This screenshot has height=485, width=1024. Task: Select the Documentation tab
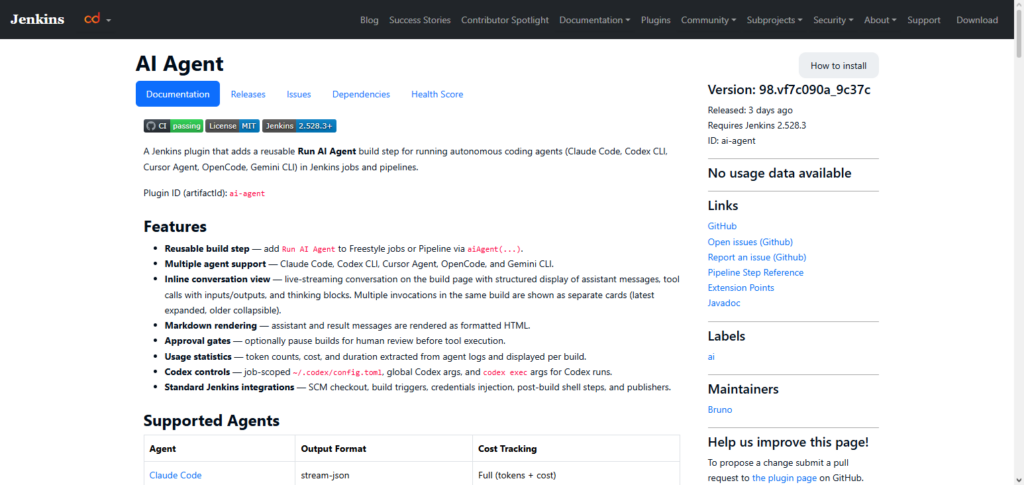pyautogui.click(x=178, y=94)
